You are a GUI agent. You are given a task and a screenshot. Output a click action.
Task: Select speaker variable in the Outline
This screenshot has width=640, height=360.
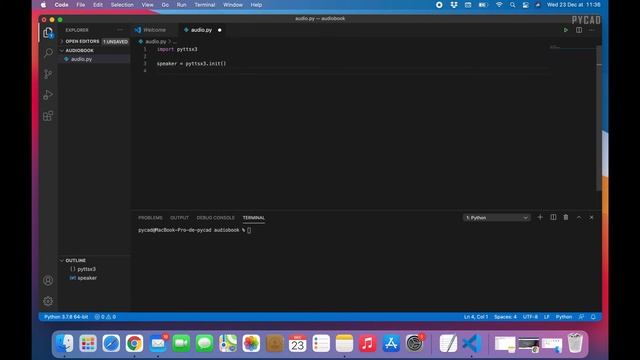click(x=87, y=278)
